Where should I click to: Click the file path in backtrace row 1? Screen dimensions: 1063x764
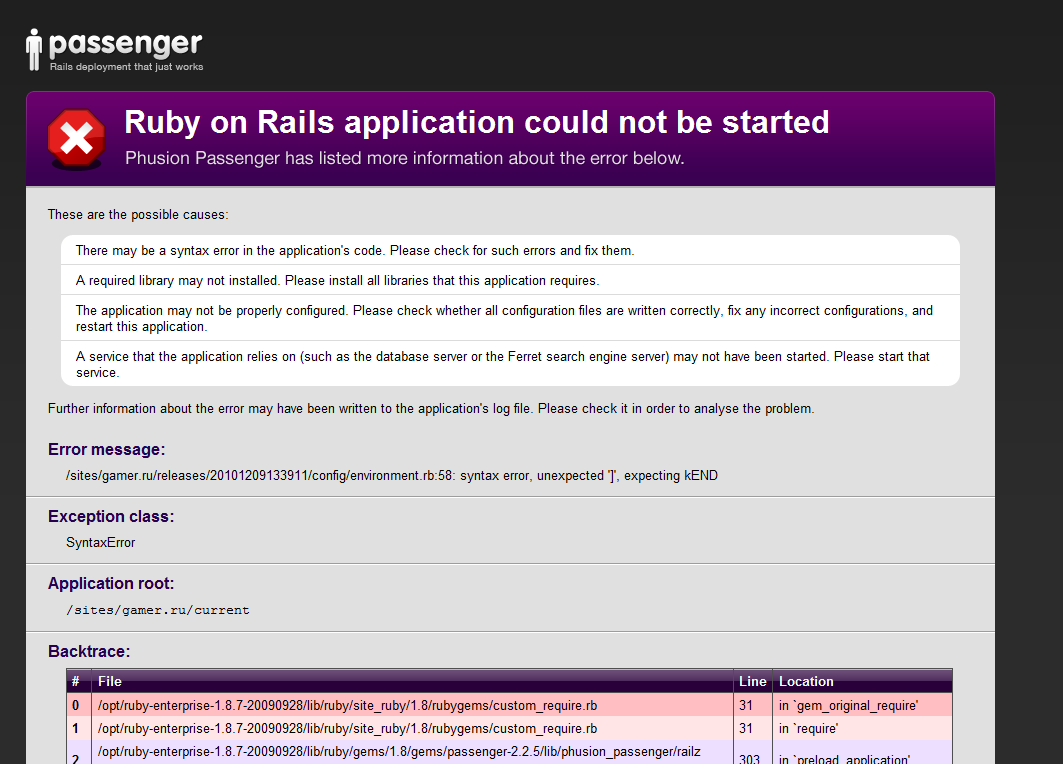(x=347, y=729)
